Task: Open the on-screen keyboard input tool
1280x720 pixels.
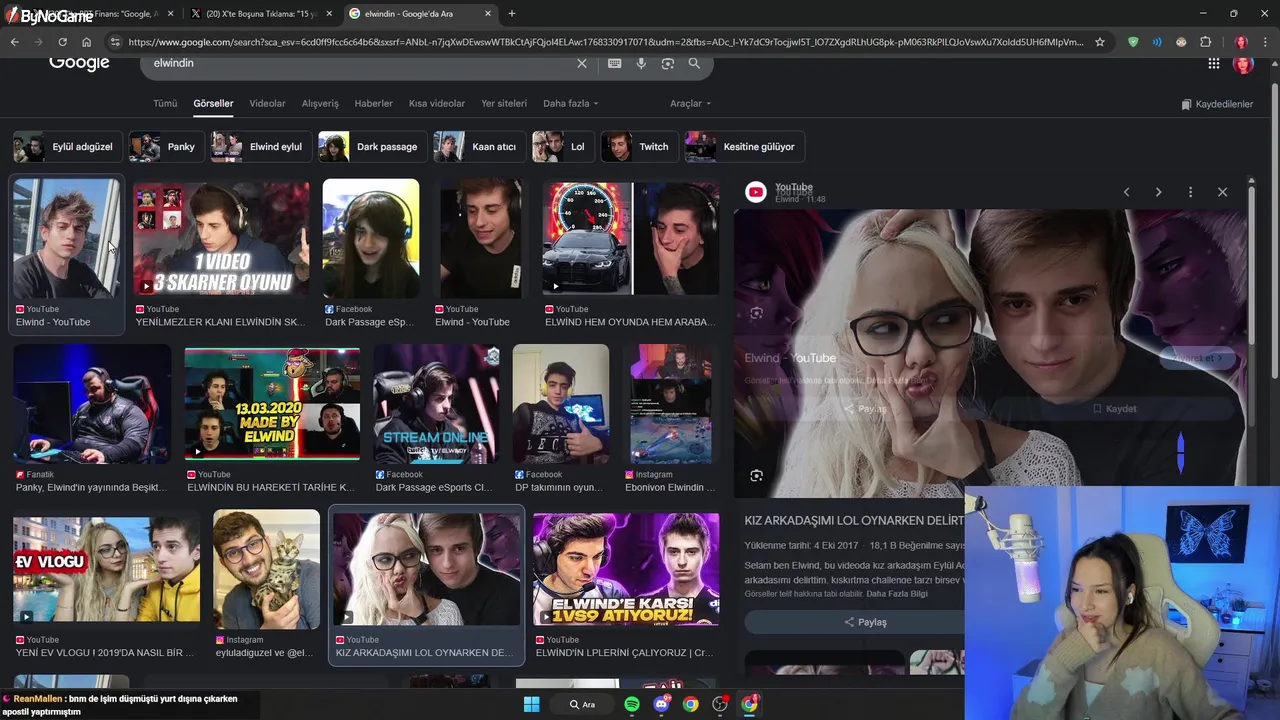Action: (x=614, y=63)
